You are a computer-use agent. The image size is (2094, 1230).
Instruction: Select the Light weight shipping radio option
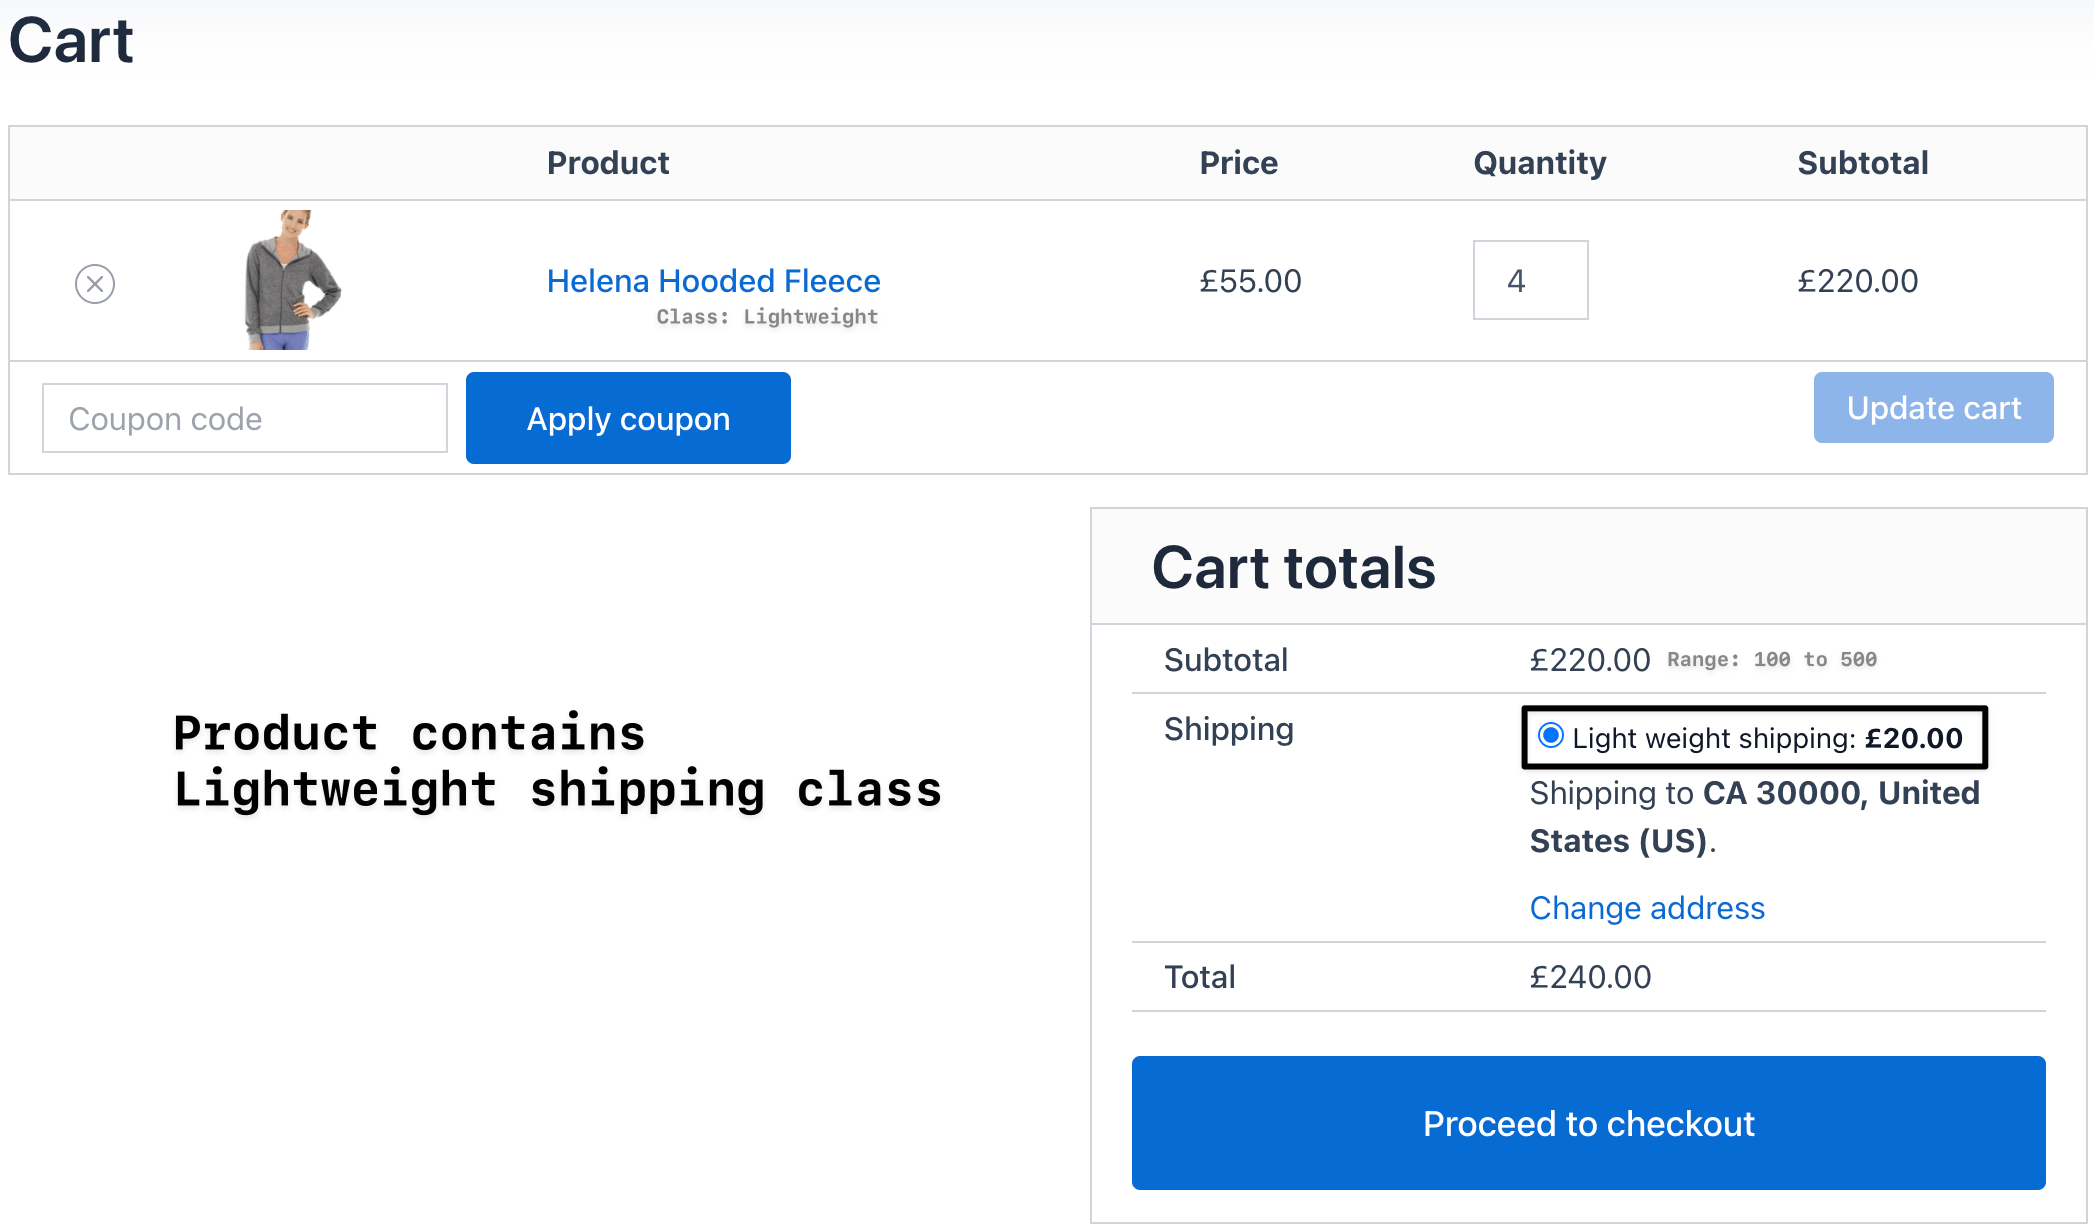[1551, 736]
